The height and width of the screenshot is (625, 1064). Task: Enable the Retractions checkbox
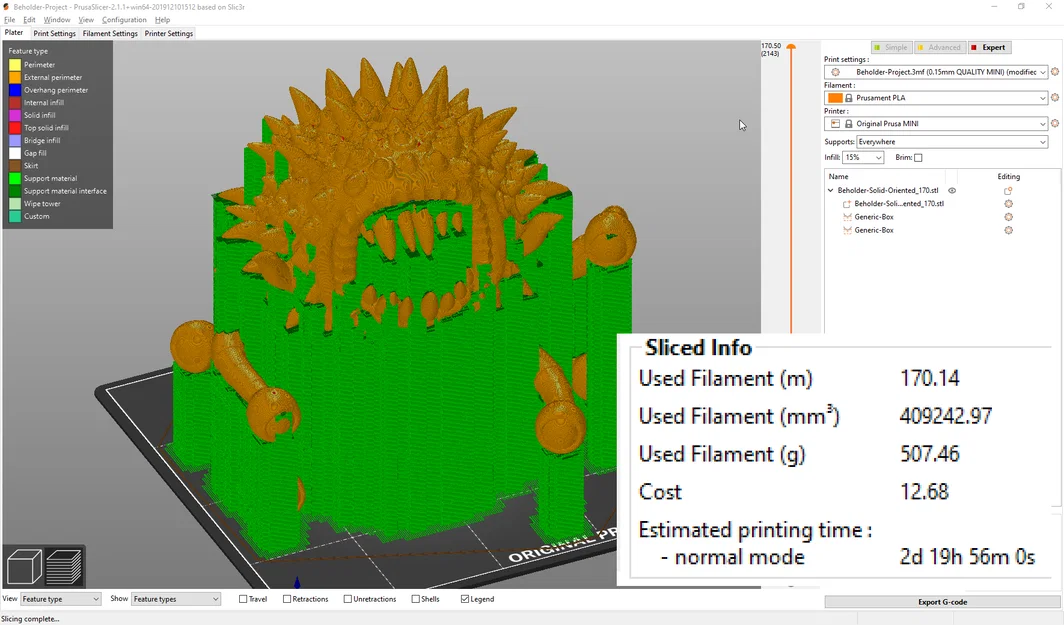(287, 599)
